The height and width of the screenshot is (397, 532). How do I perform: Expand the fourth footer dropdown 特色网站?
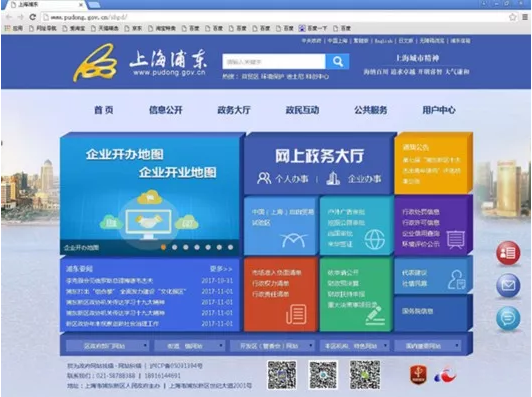pos(354,346)
